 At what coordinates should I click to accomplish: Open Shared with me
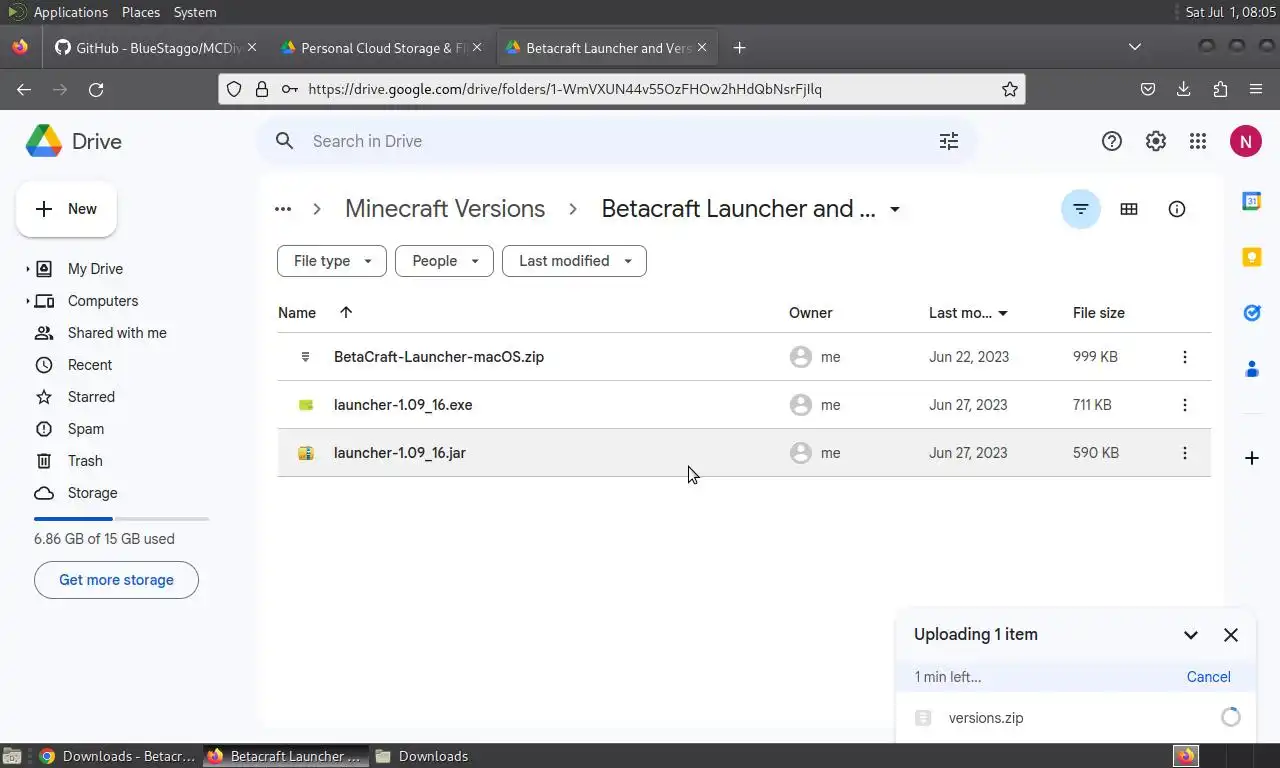[117, 333]
